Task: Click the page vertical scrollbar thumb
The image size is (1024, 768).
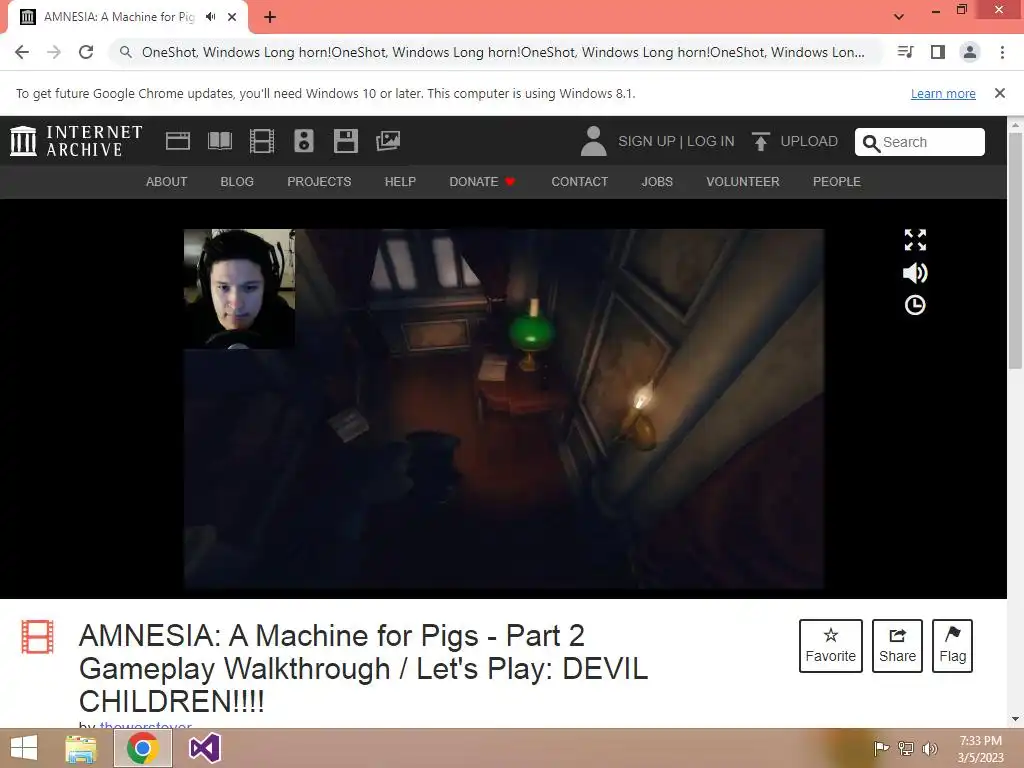Action: pyautogui.click(x=1015, y=250)
